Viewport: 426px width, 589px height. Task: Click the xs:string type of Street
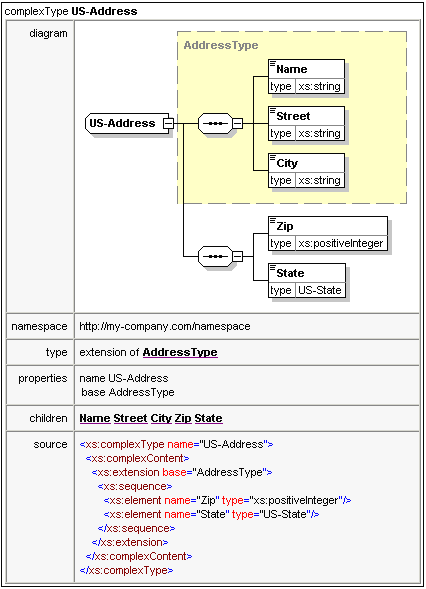[x=319, y=133]
